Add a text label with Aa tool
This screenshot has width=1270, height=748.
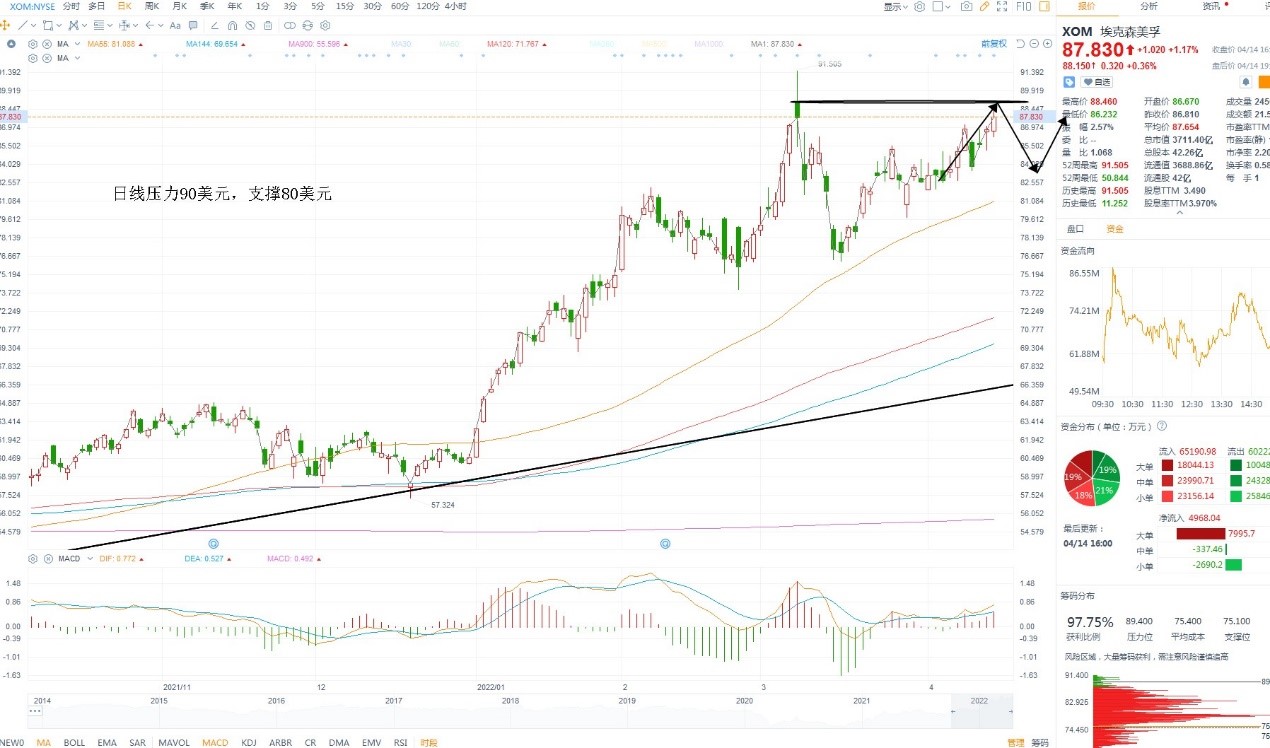175,25
